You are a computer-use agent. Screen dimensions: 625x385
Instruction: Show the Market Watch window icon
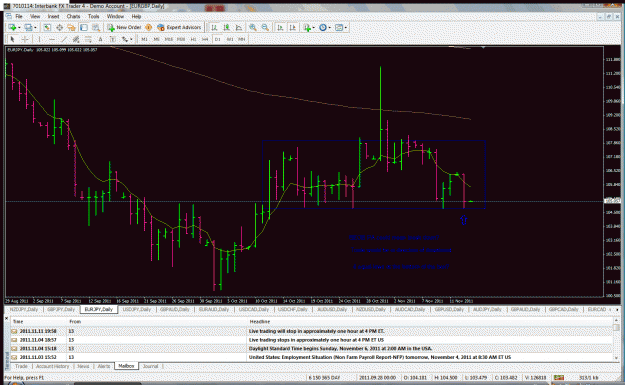pyautogui.click(x=47, y=27)
